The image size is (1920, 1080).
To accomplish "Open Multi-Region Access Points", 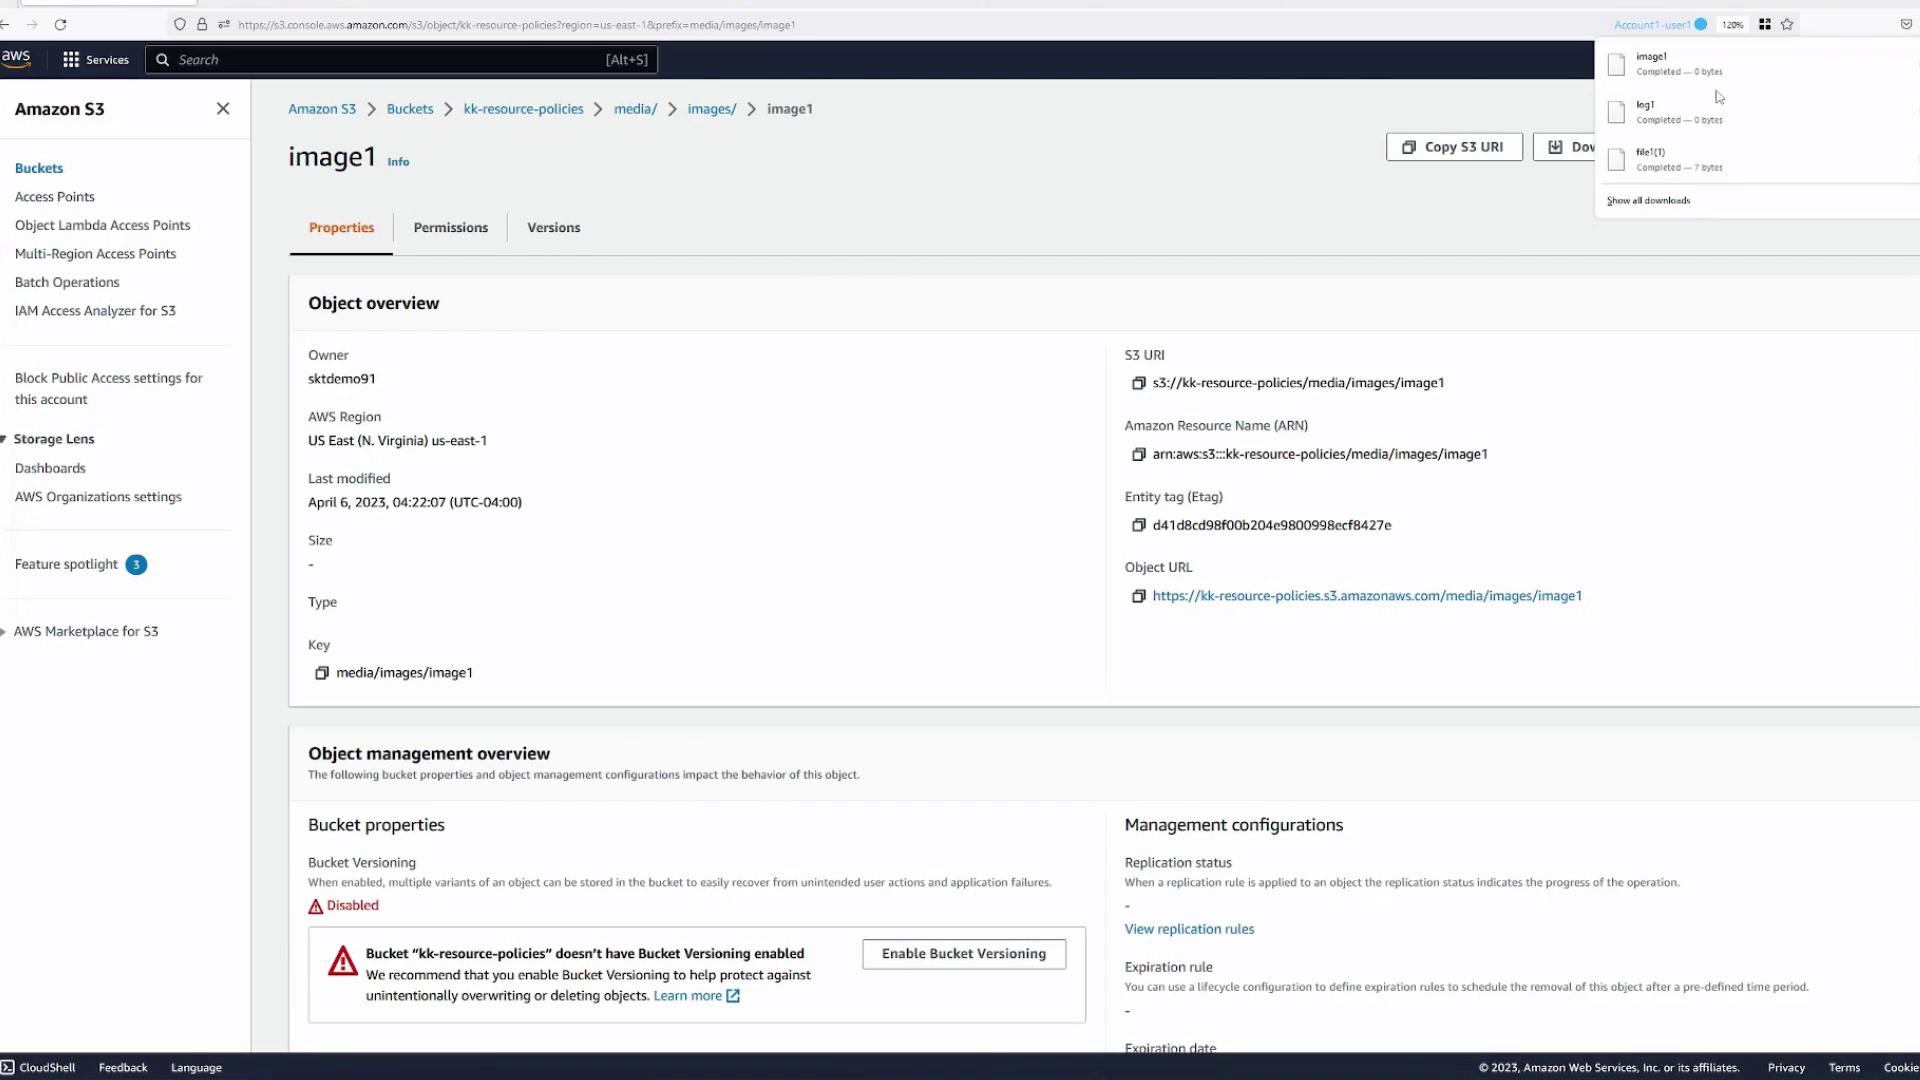I will coord(96,254).
